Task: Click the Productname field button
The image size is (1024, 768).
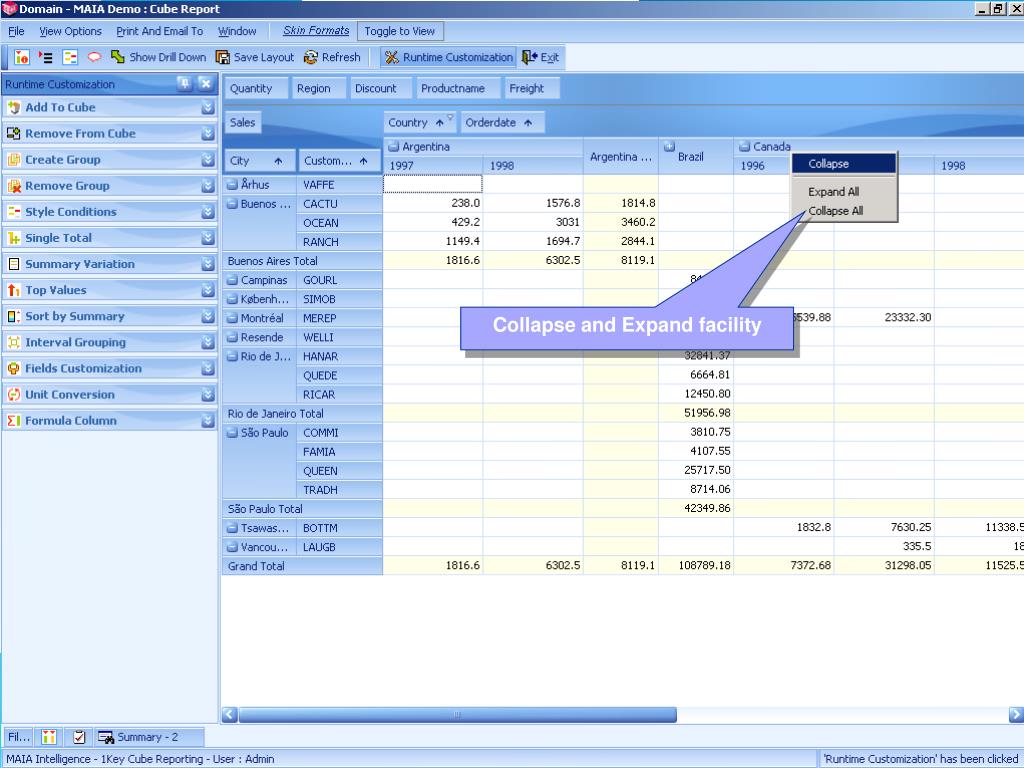Action: 452,88
